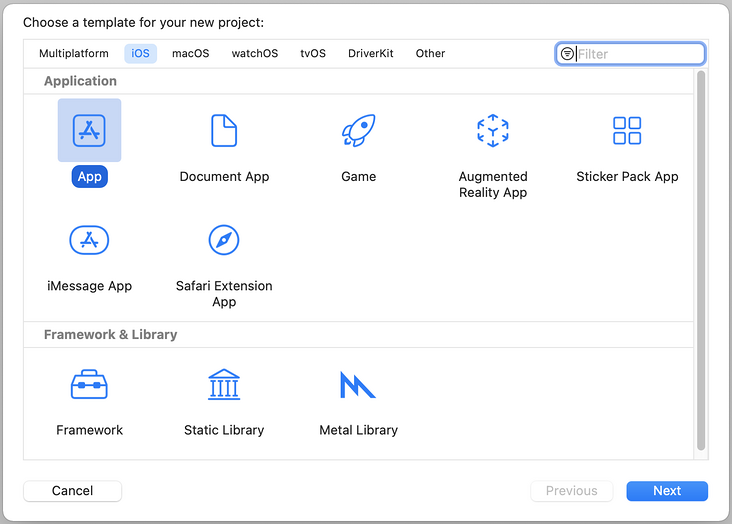This screenshot has width=732, height=524.
Task: Click the "Augmented Reality App" label
Action: 493,184
